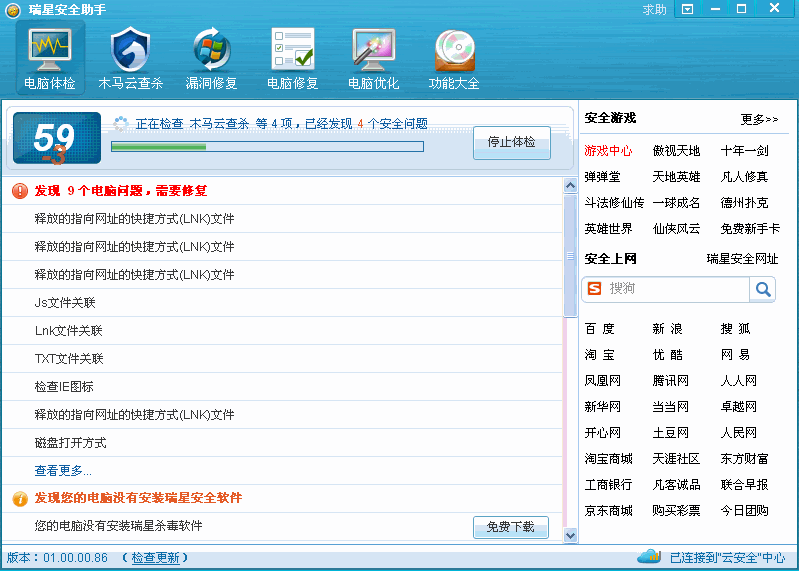Screen dimensions: 799x571
Task: Open the 弹弹堂 game link
Action: [602, 177]
